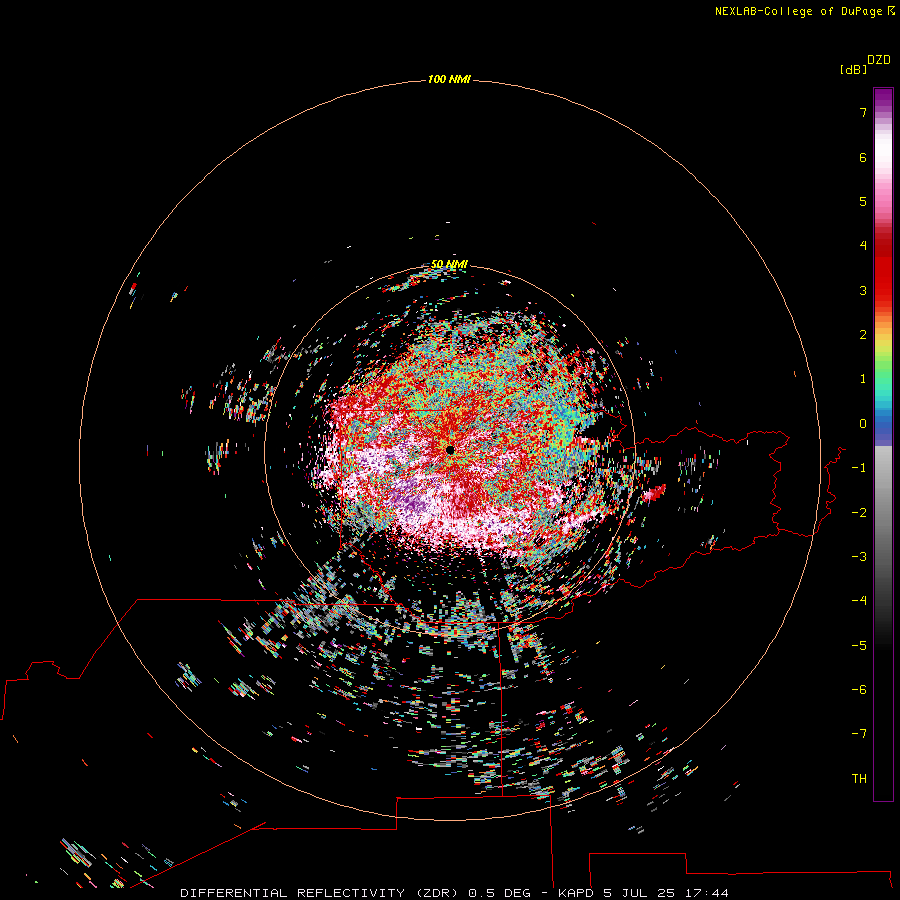Click the -2 value on the color scale

tap(859, 513)
